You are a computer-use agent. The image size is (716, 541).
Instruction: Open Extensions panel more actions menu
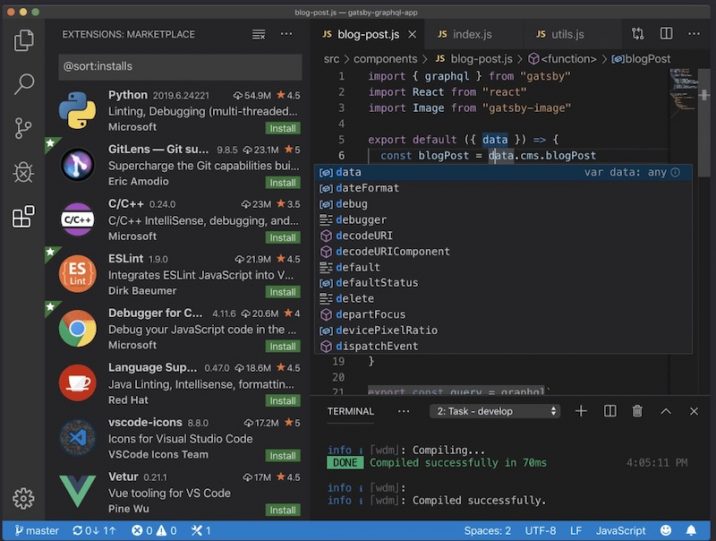click(x=286, y=34)
